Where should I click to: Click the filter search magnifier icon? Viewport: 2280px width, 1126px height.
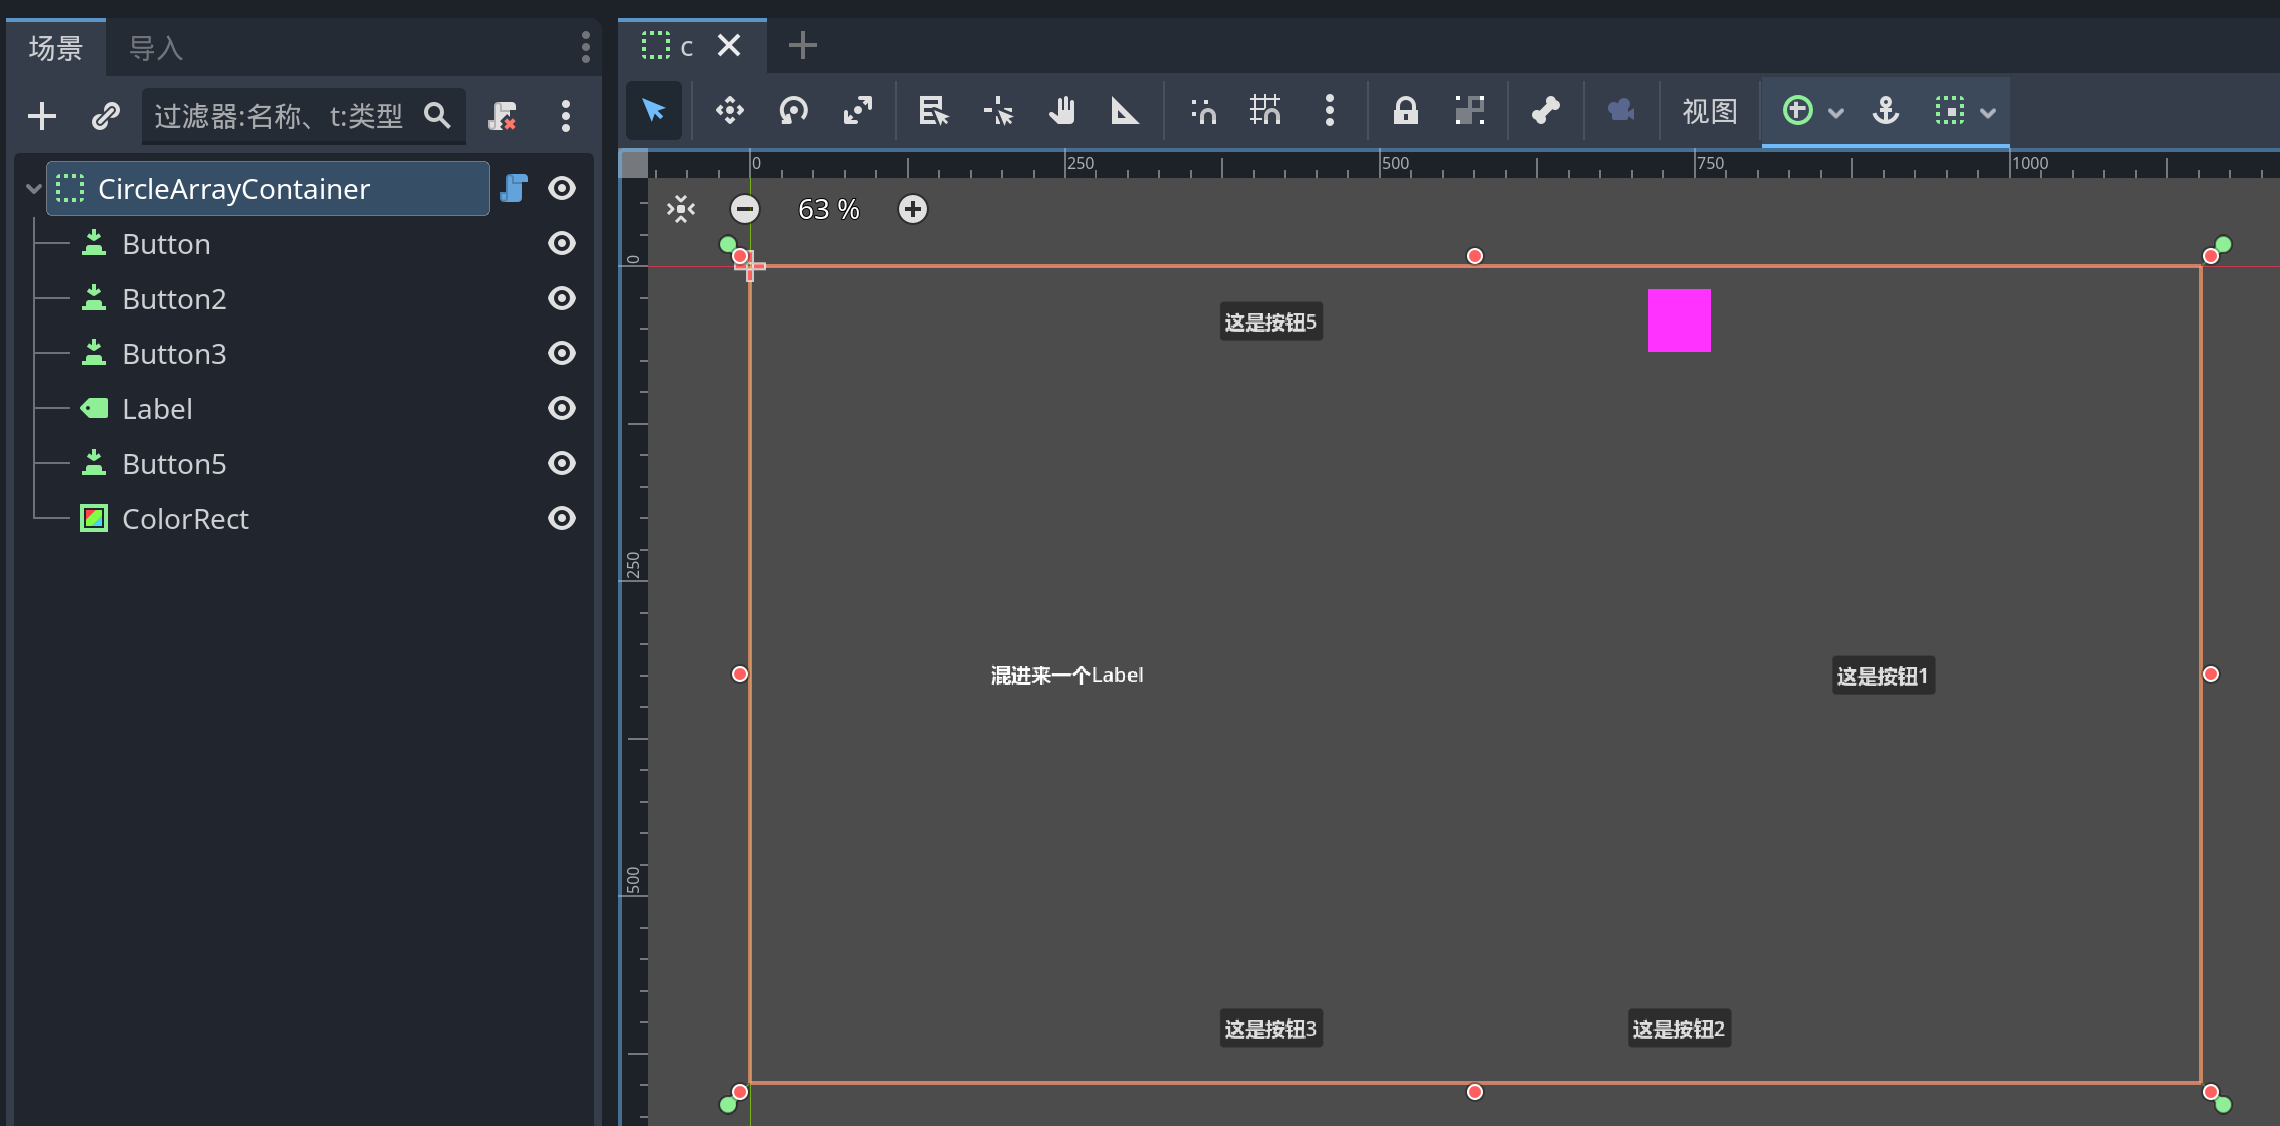437,116
